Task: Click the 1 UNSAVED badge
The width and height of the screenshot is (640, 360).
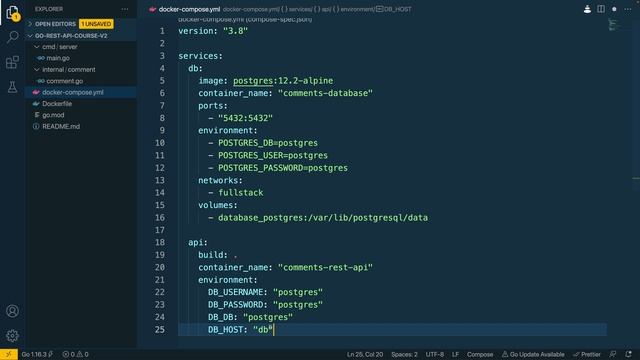Action: (96, 24)
